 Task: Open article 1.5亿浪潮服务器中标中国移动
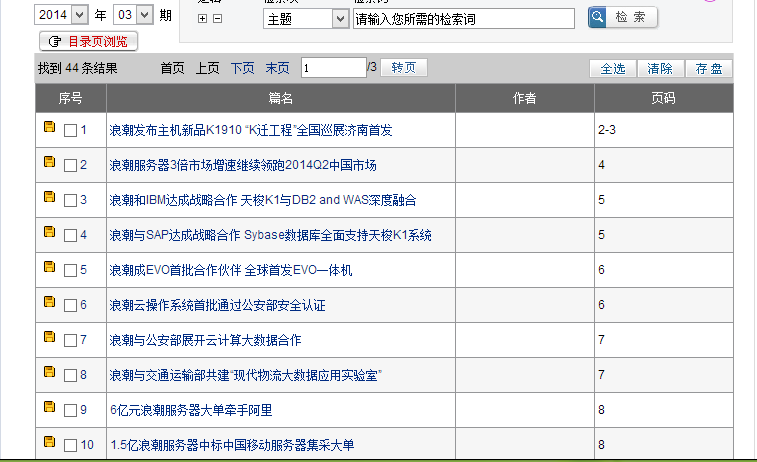(x=232, y=445)
